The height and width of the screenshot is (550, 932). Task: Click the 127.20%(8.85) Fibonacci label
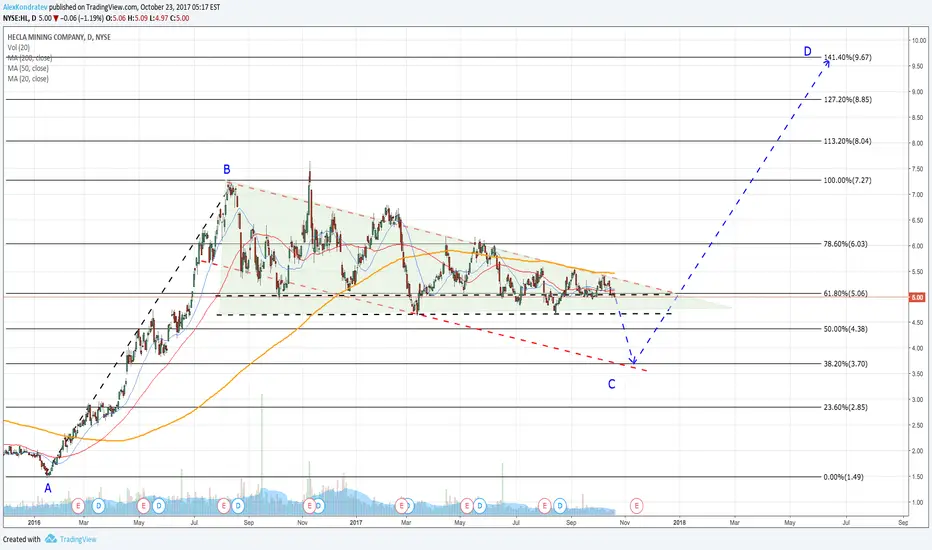click(x=848, y=99)
